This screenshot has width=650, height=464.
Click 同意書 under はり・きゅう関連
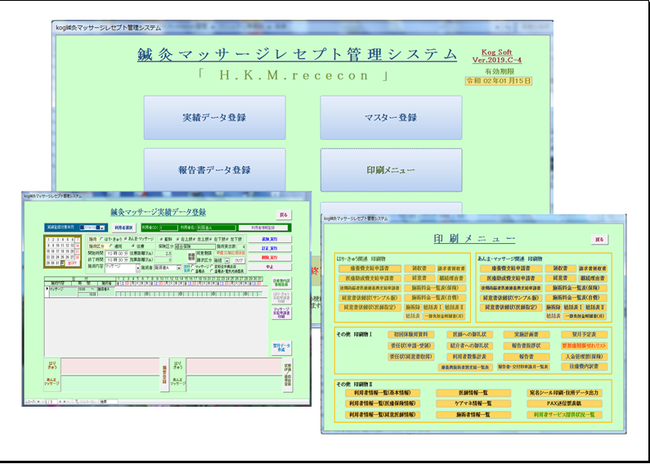coord(419,278)
